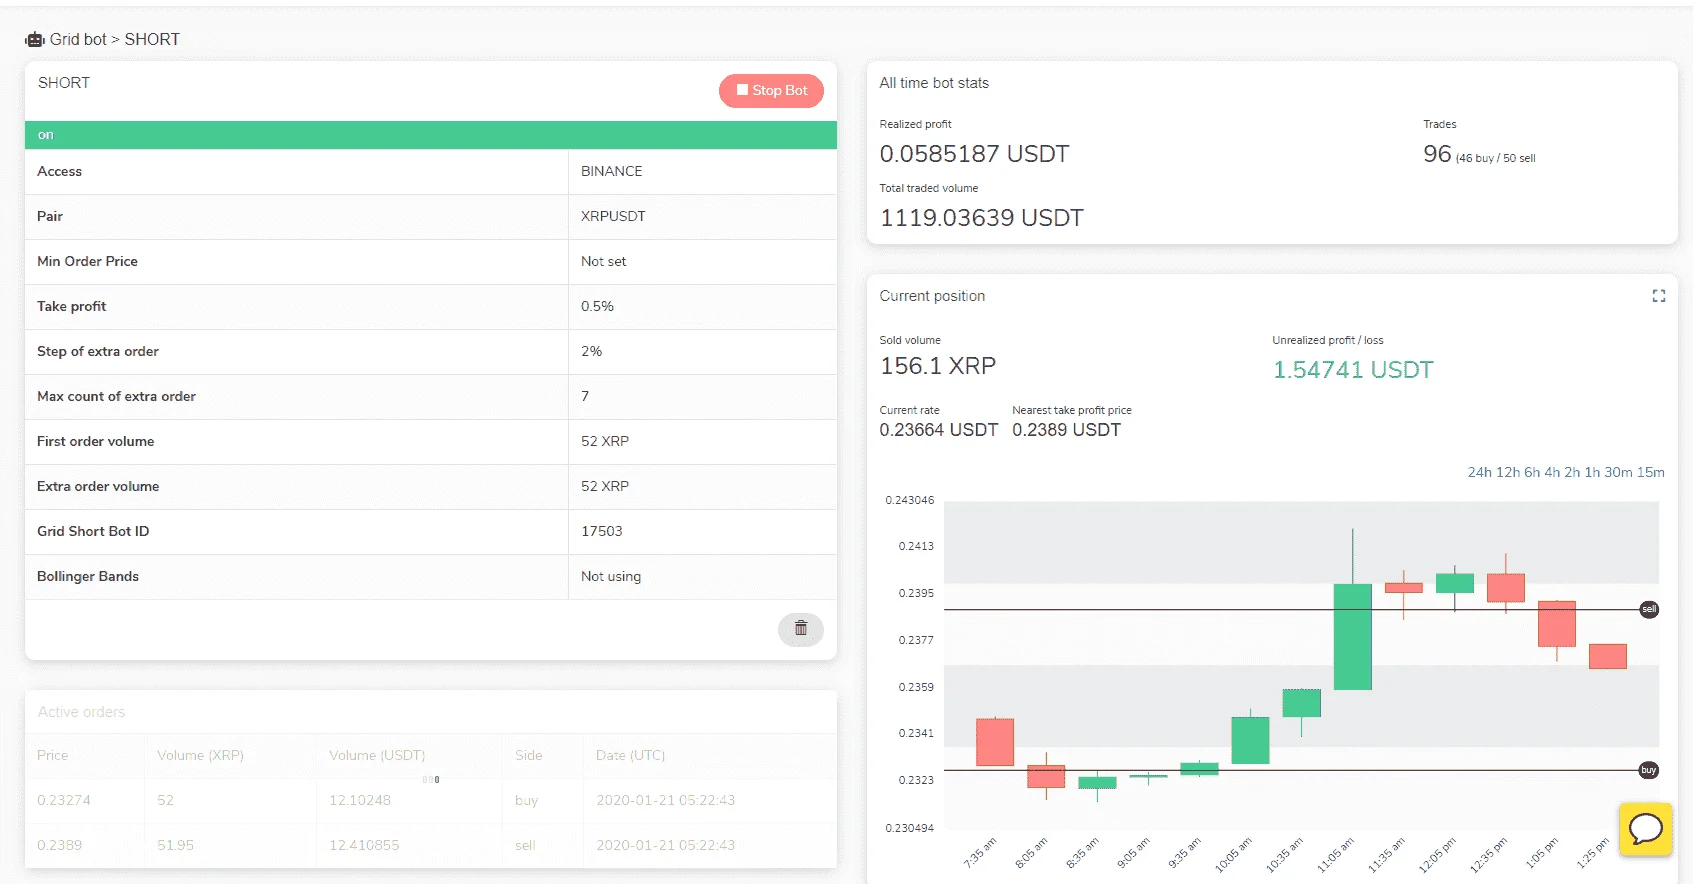Expand chart with fullscreen icon

click(1659, 296)
